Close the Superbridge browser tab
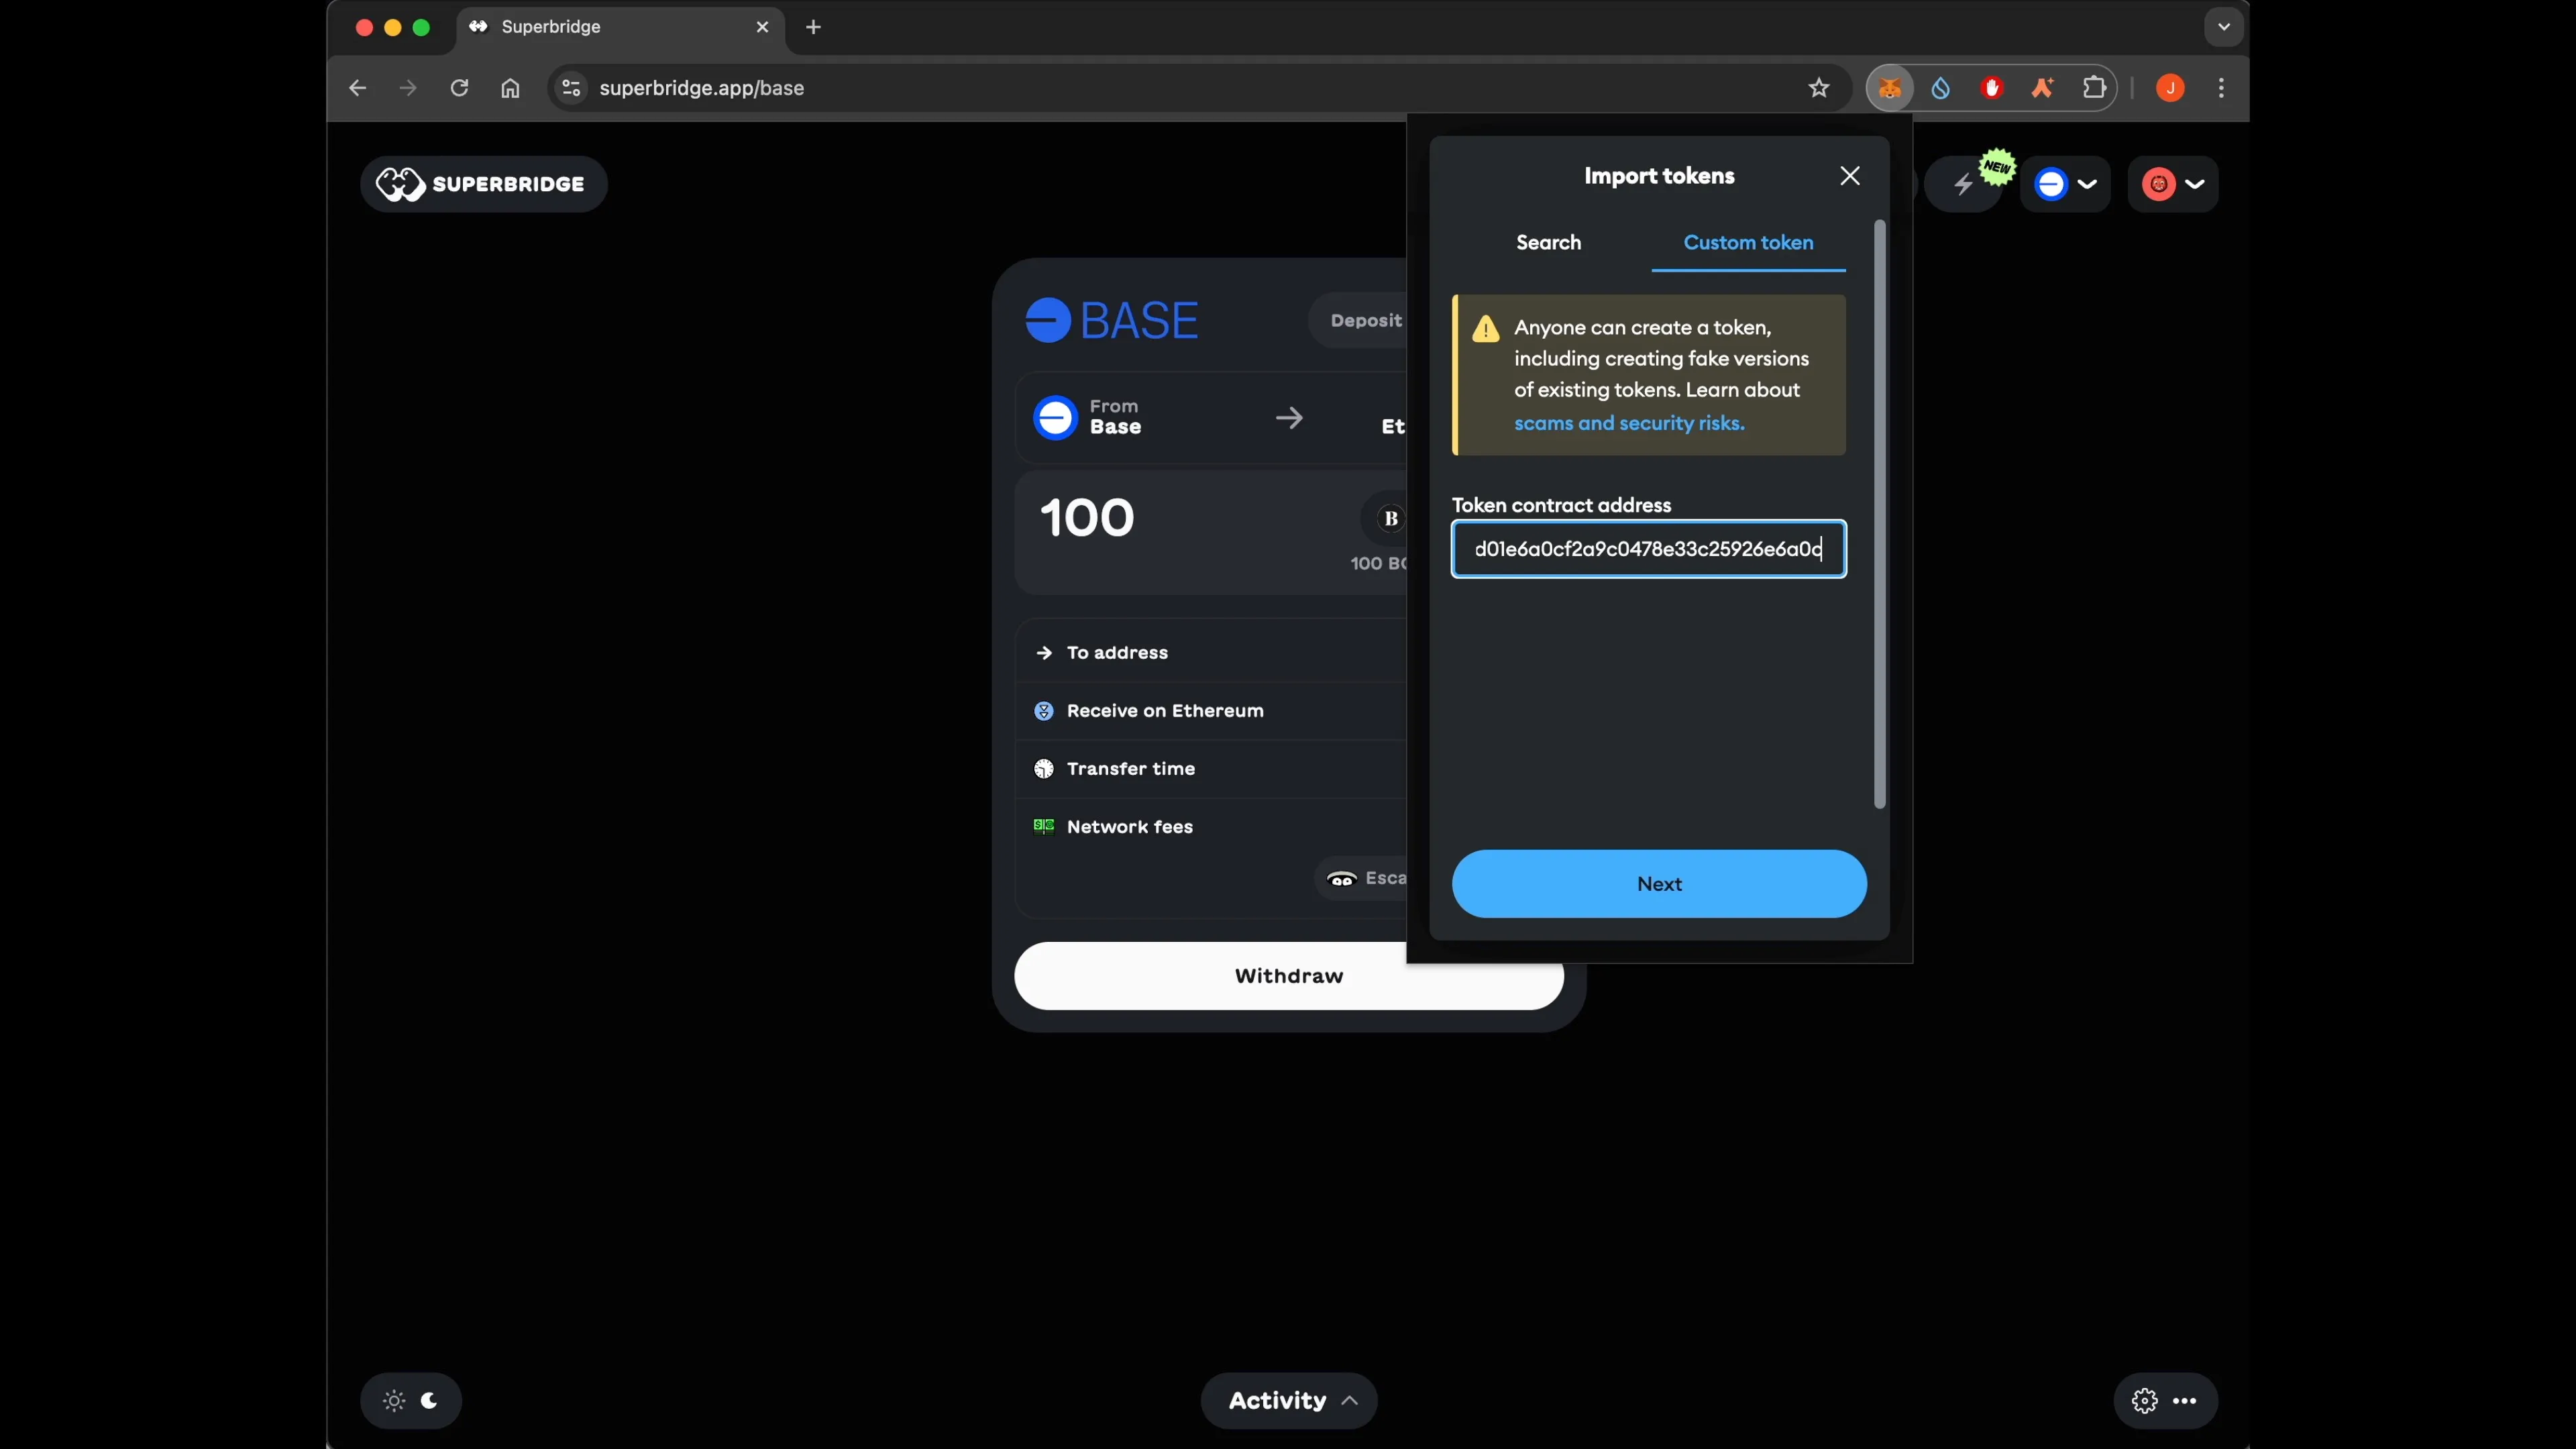 [762, 27]
